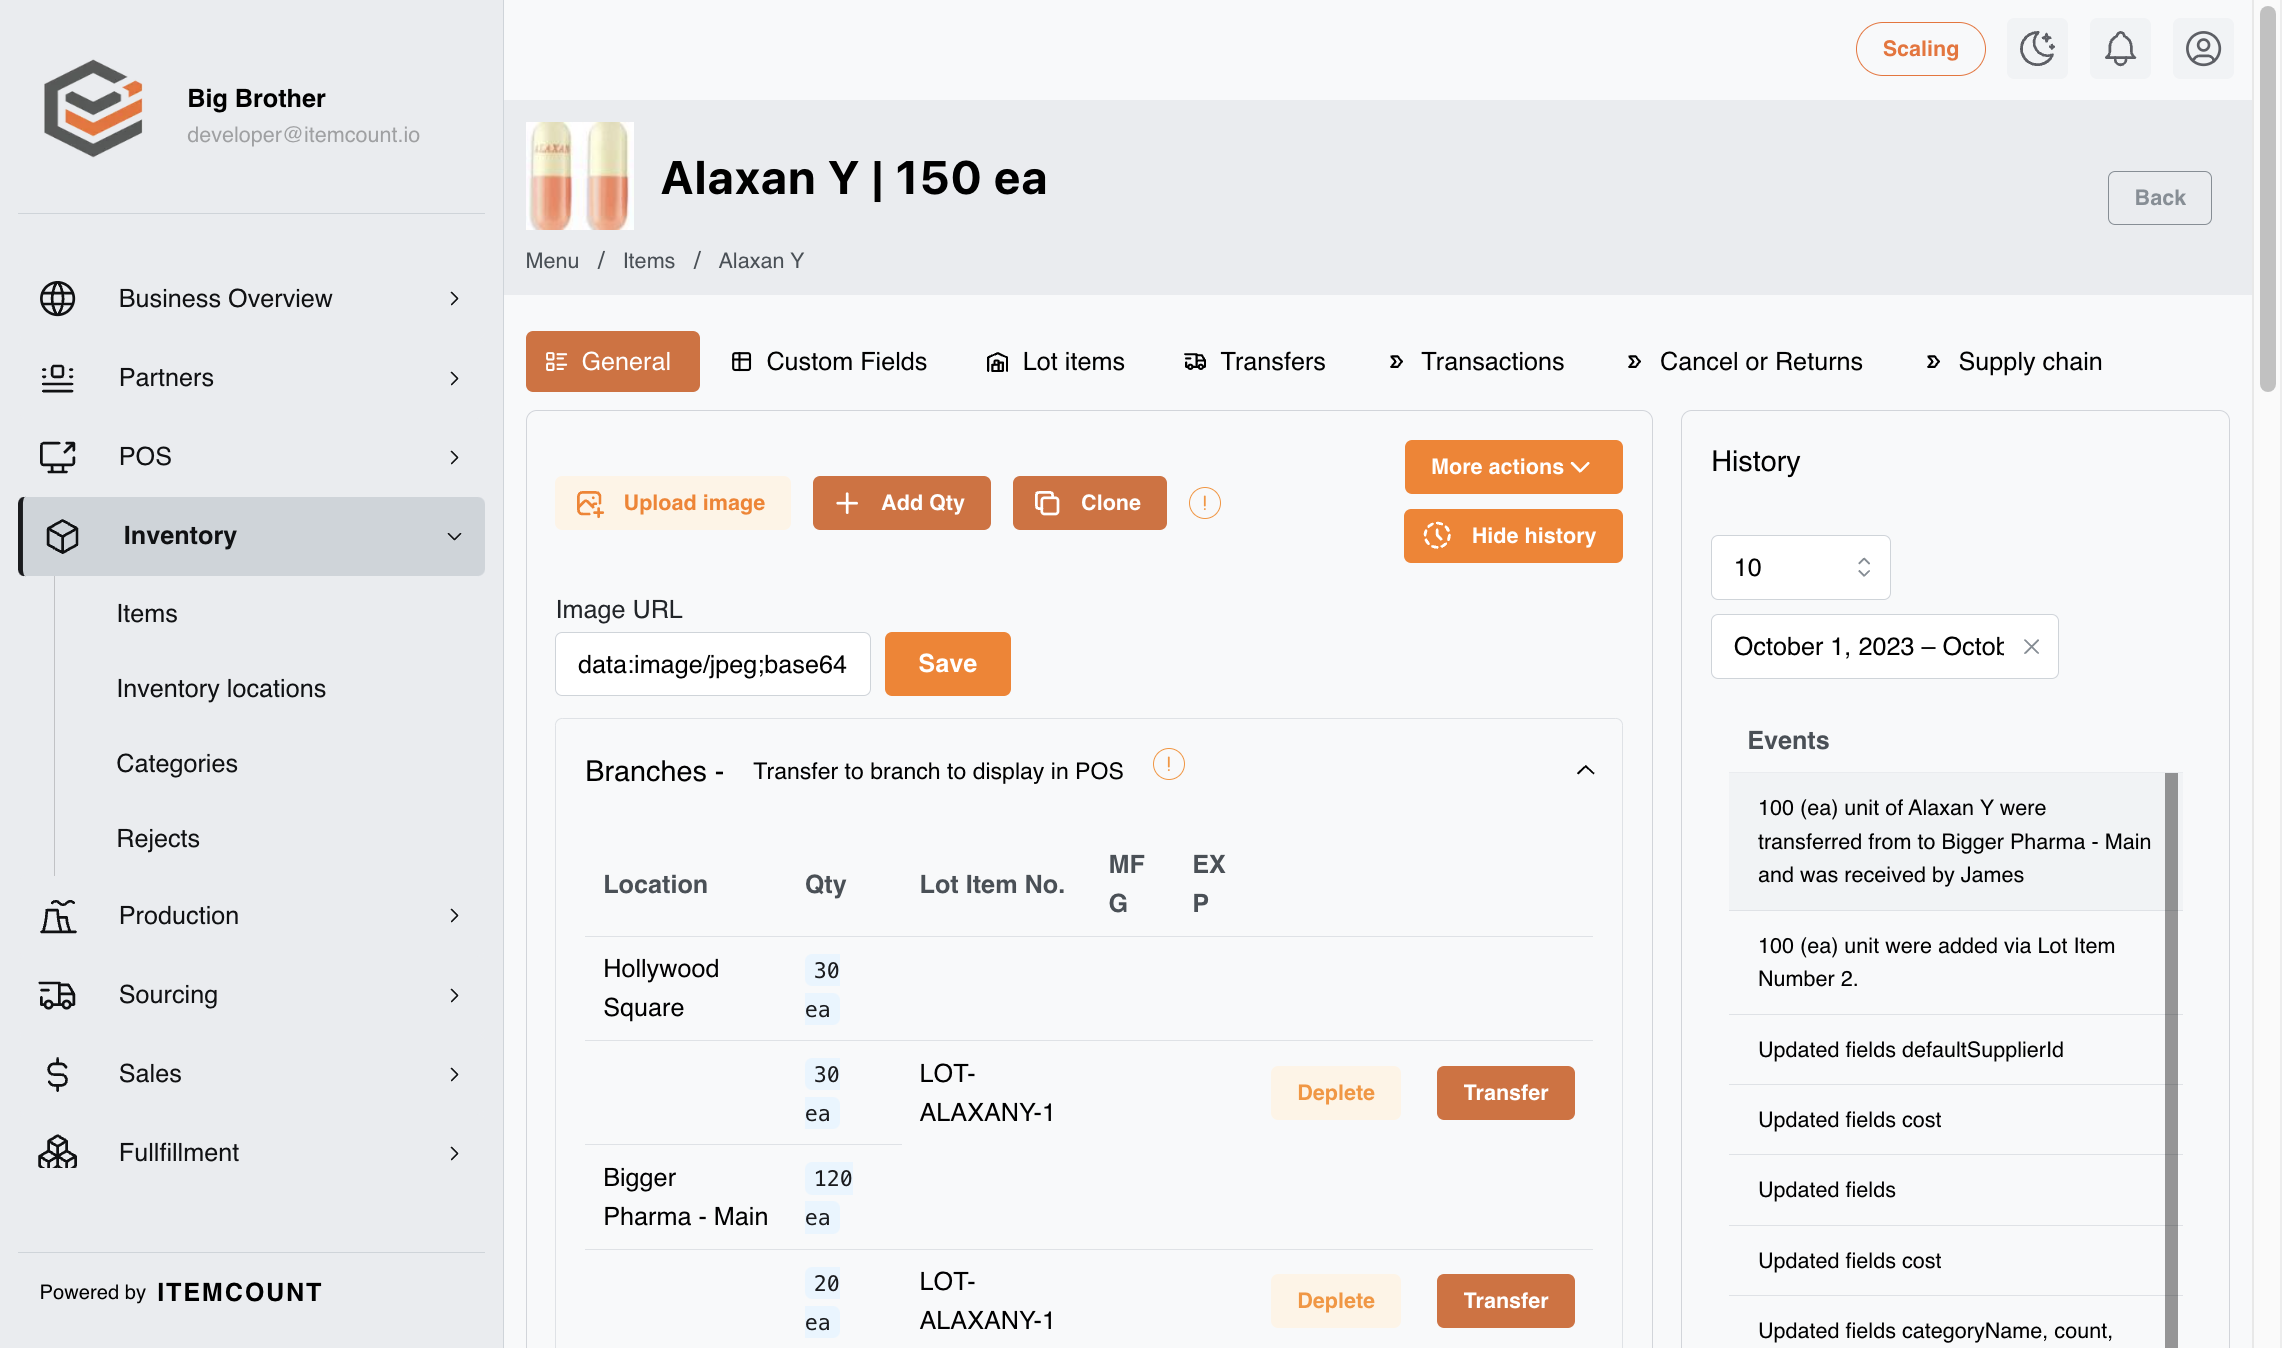This screenshot has width=2282, height=1348.
Task: Click Upload image button
Action: point(672,503)
